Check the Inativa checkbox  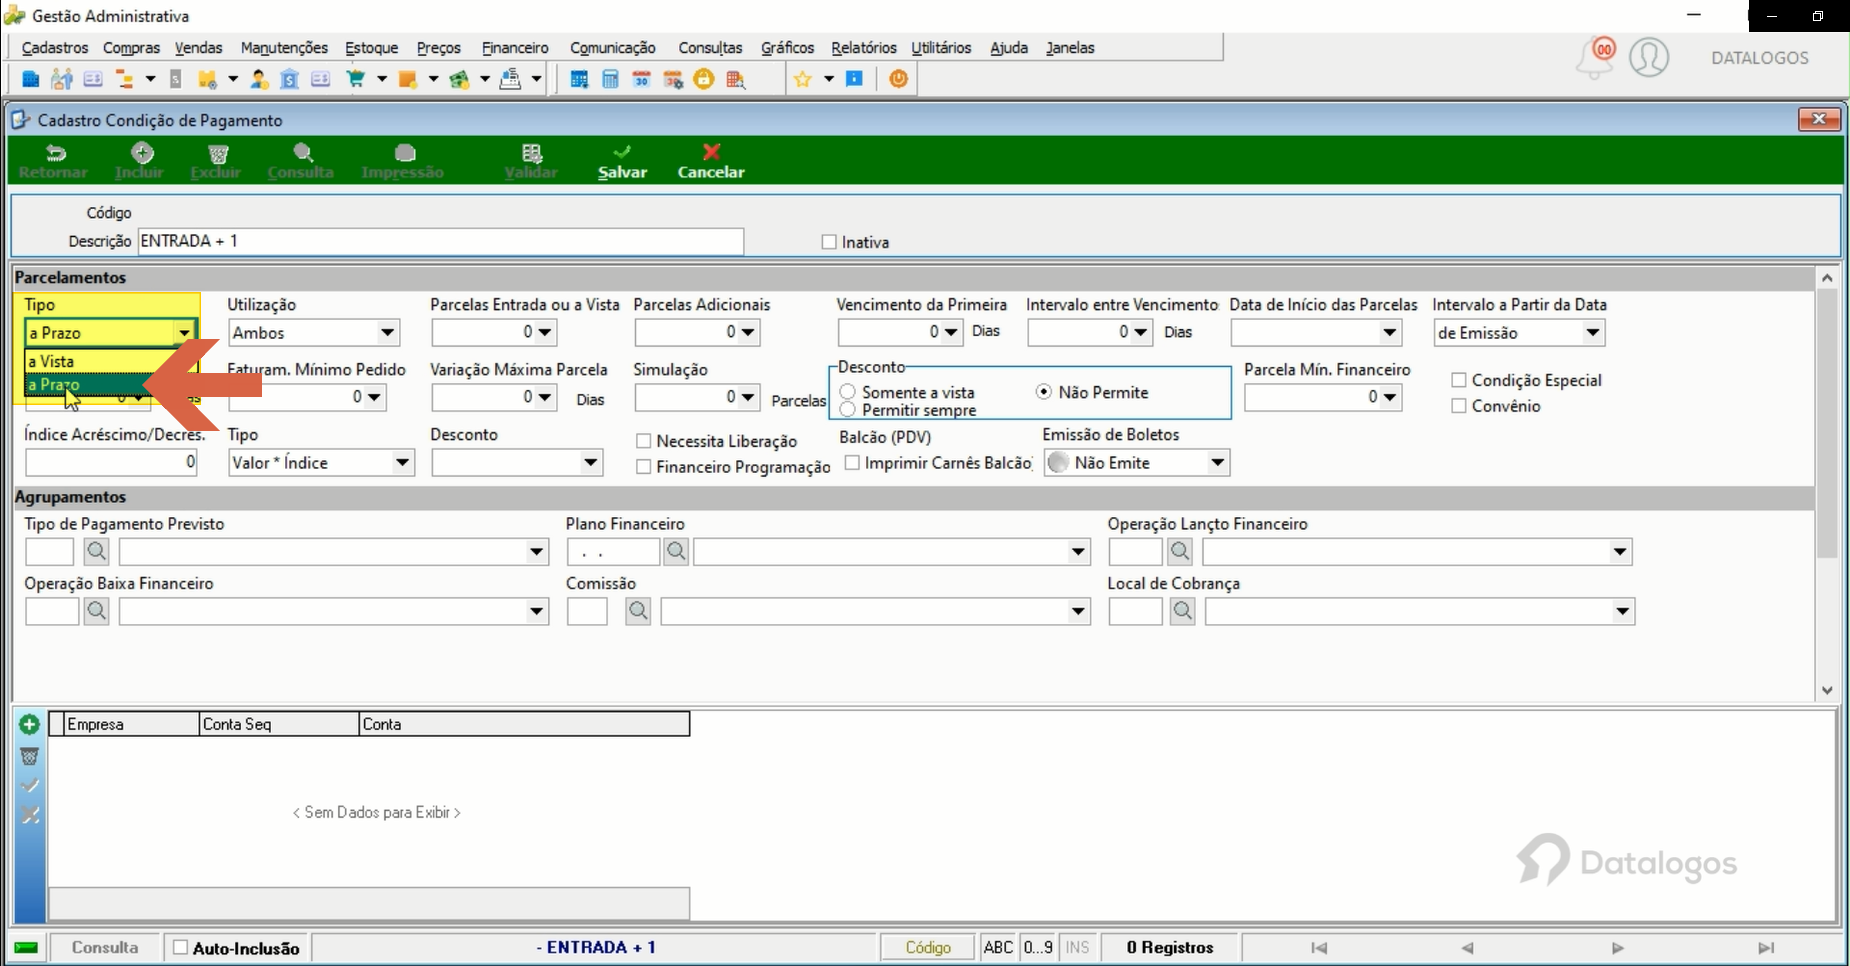click(x=829, y=242)
